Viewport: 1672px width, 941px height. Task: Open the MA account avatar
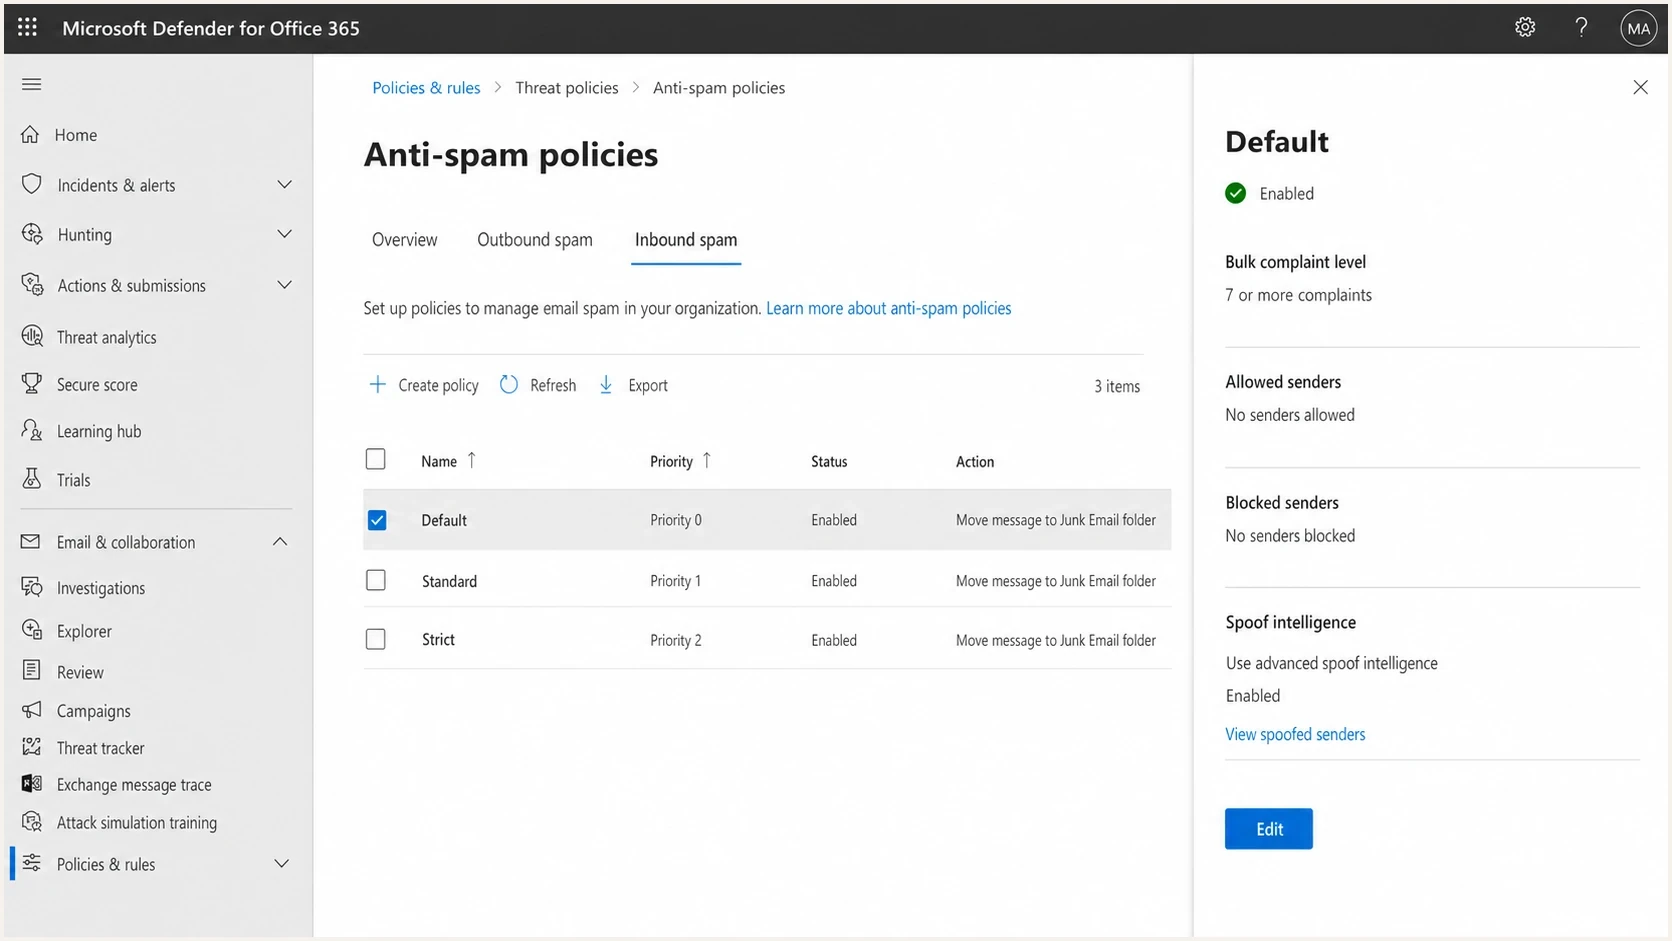click(x=1638, y=28)
